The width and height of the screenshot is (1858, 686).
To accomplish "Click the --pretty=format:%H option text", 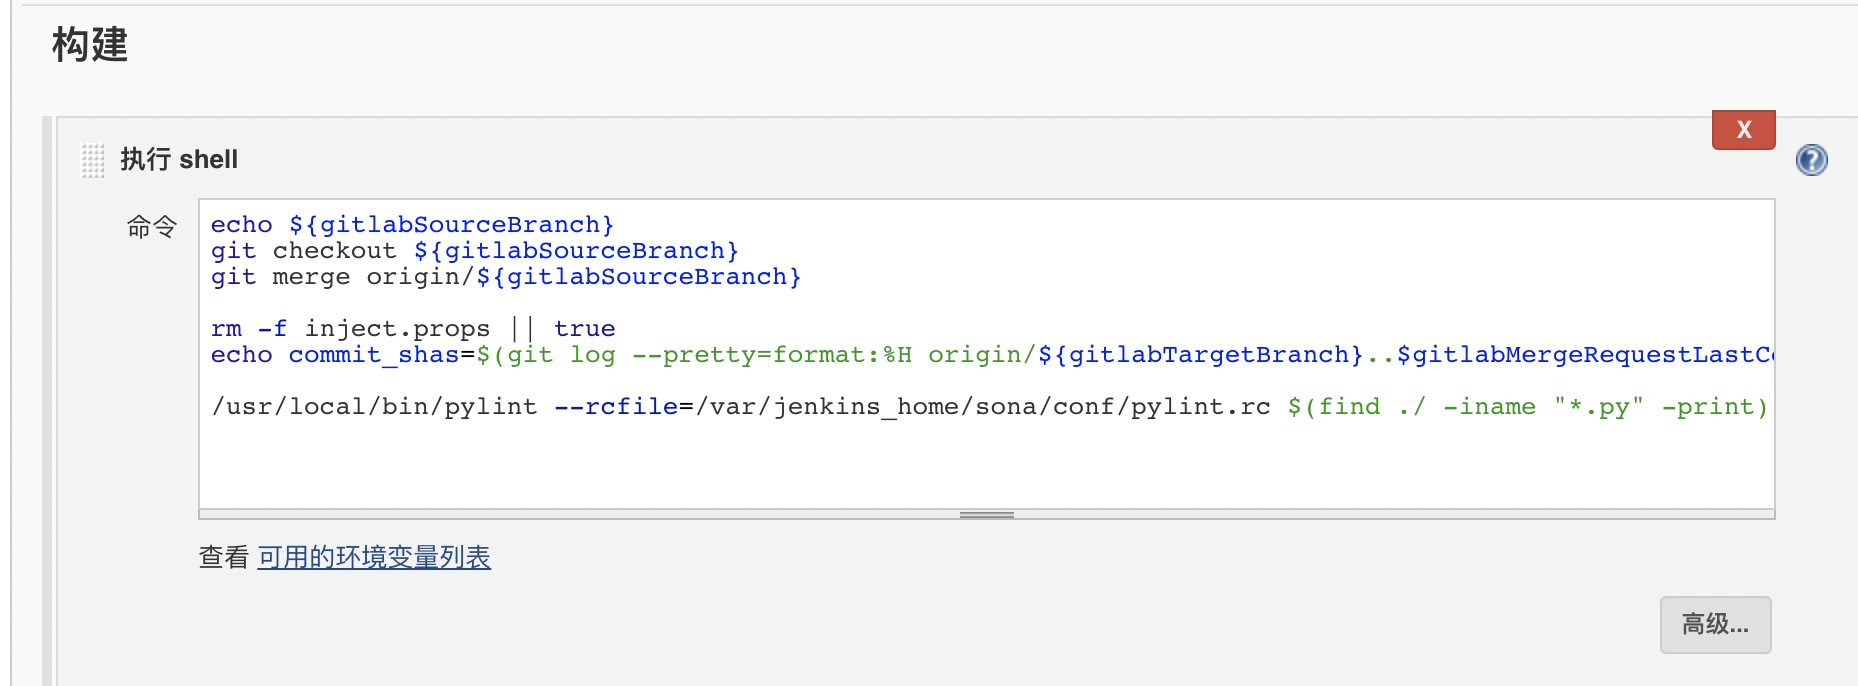I will click(x=771, y=355).
